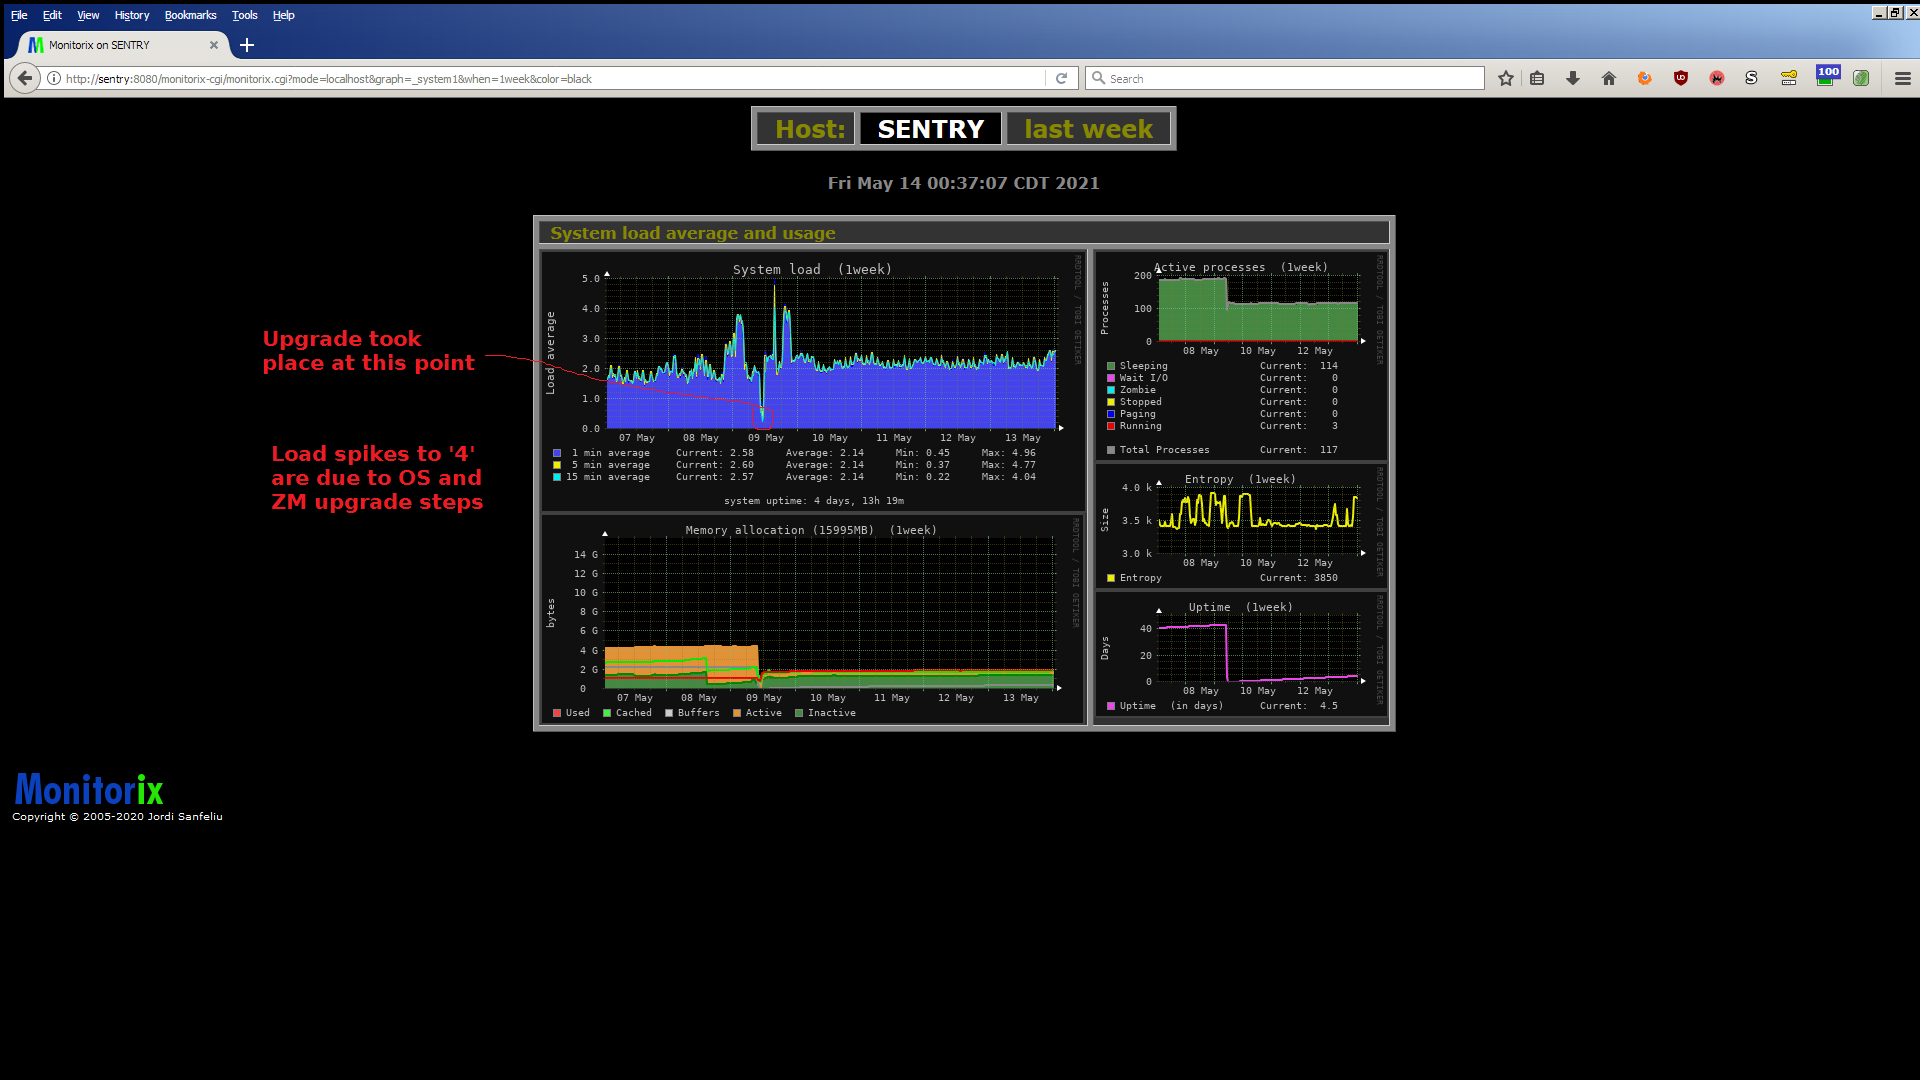Viewport: 1920px width, 1080px height.
Task: Click the blue 1 min average legend swatch
Action: coord(557,453)
